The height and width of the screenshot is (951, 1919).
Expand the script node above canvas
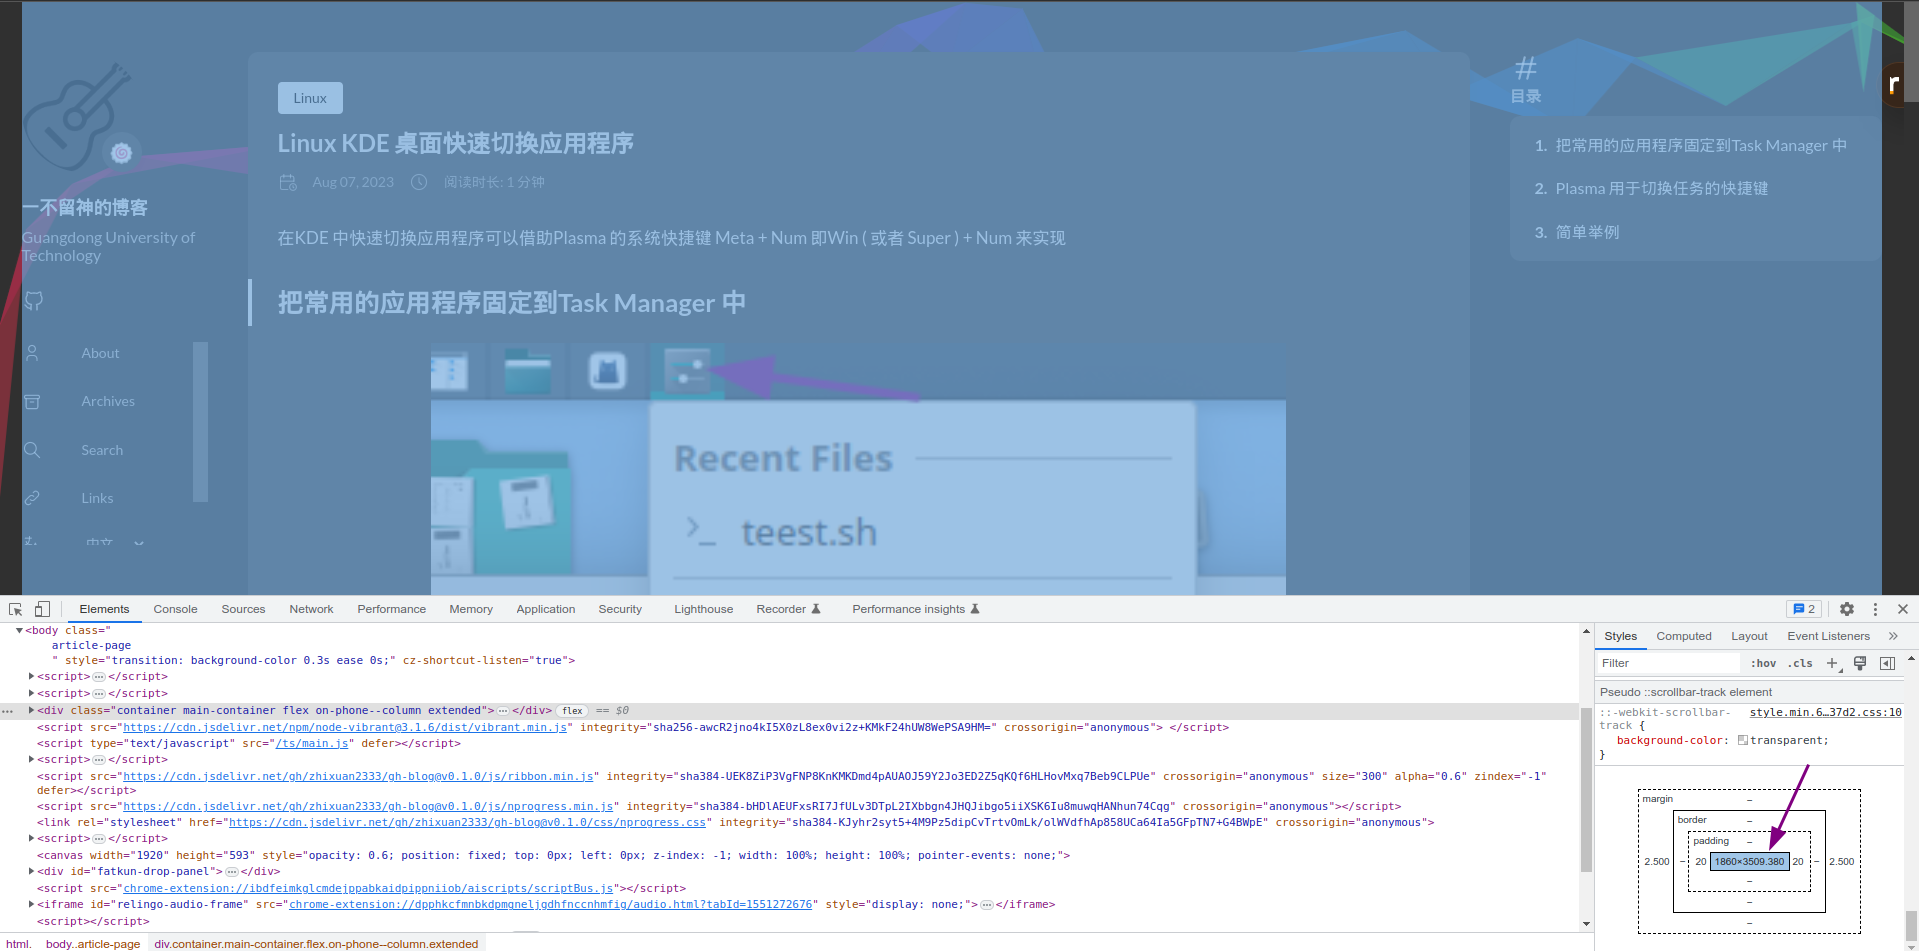tap(32, 838)
